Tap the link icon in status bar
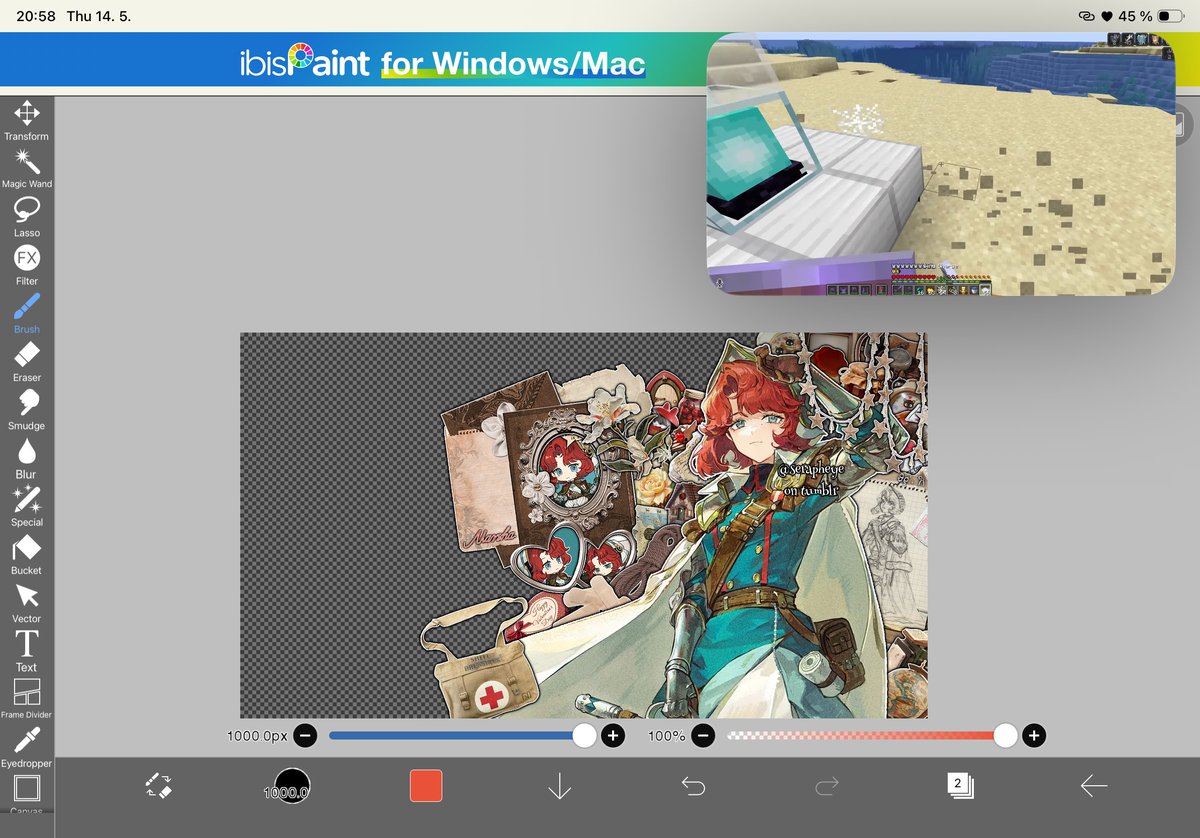 point(1086,17)
